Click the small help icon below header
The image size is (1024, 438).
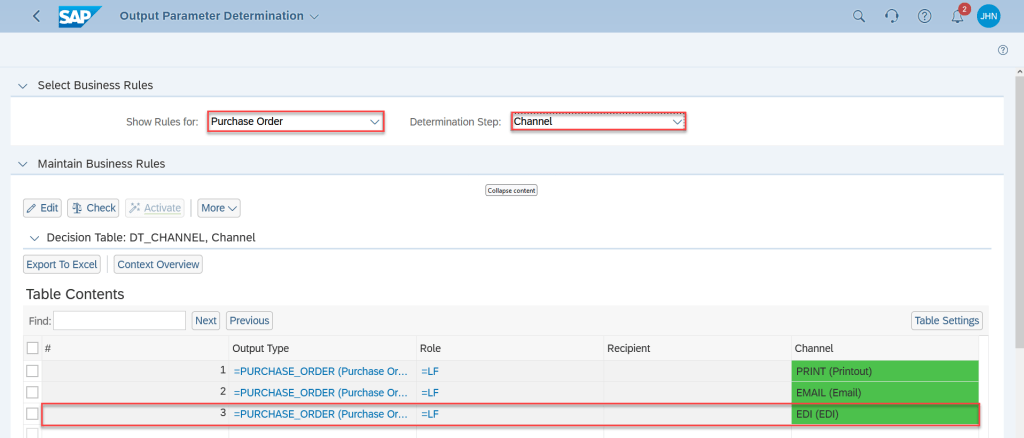click(x=1002, y=50)
